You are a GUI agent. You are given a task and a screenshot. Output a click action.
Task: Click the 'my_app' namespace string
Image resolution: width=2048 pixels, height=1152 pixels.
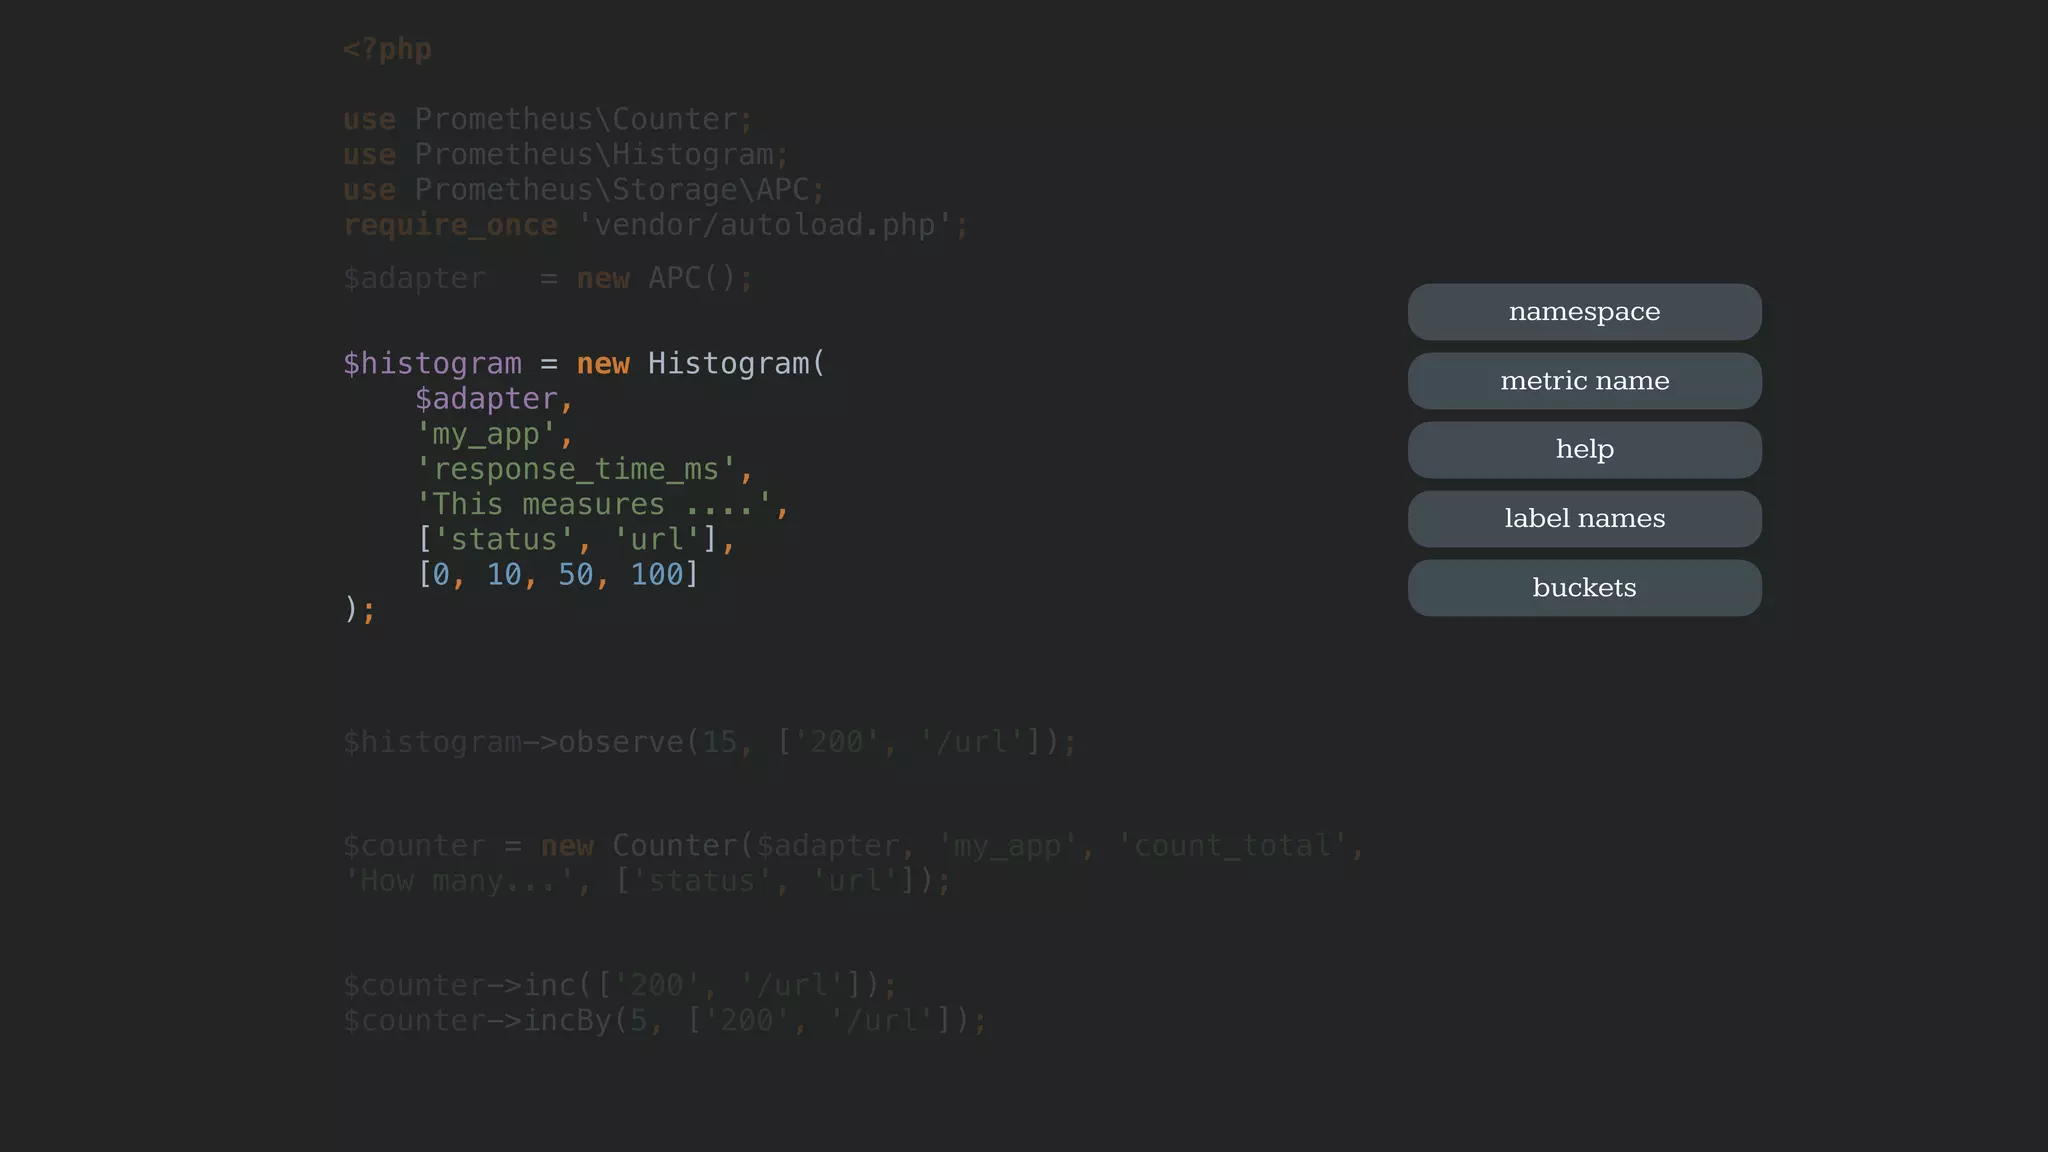[486, 434]
